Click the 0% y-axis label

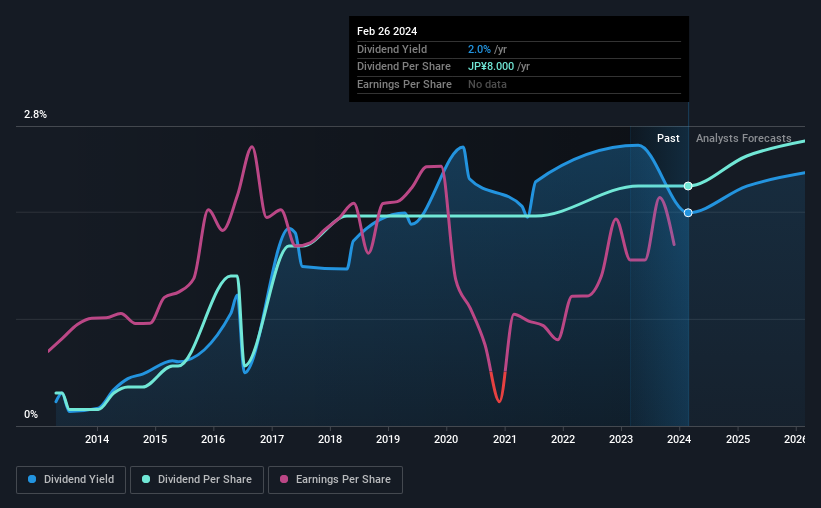tap(31, 414)
